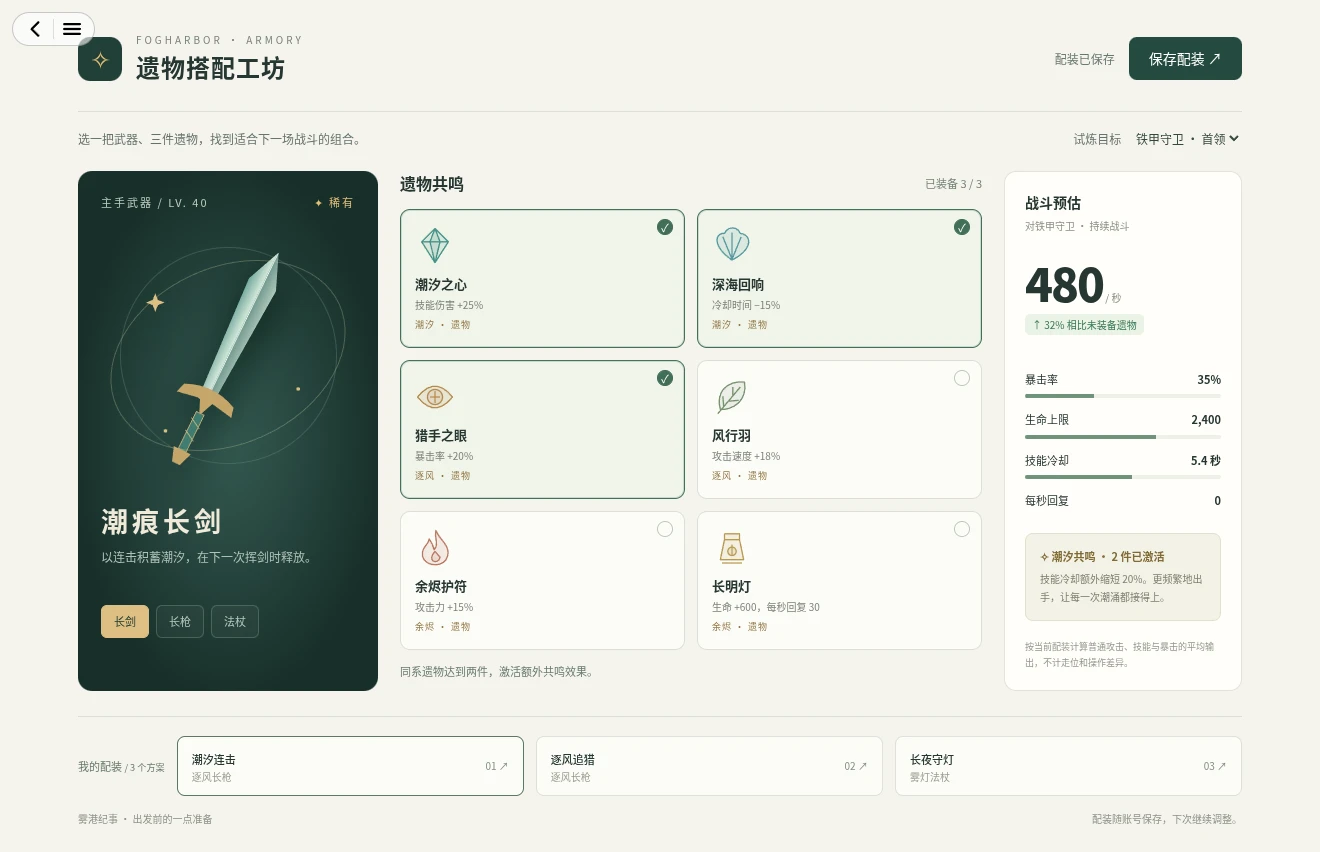Click the 遗物搭配工坊 page title
Screen dimensions: 1320x852
point(211,68)
